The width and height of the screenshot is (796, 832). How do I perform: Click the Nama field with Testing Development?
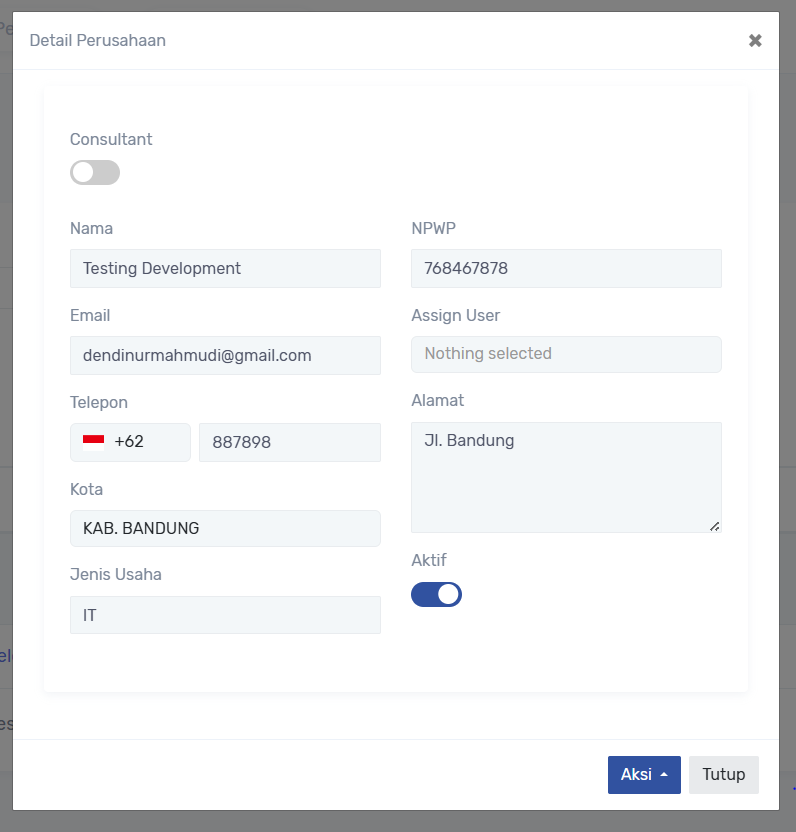pyautogui.click(x=225, y=268)
